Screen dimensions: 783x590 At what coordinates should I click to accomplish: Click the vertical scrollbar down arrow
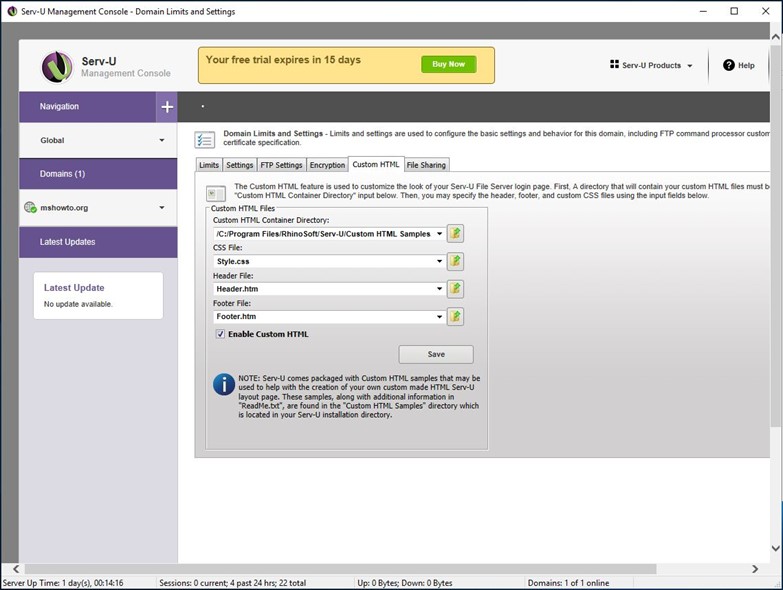[x=776, y=548]
